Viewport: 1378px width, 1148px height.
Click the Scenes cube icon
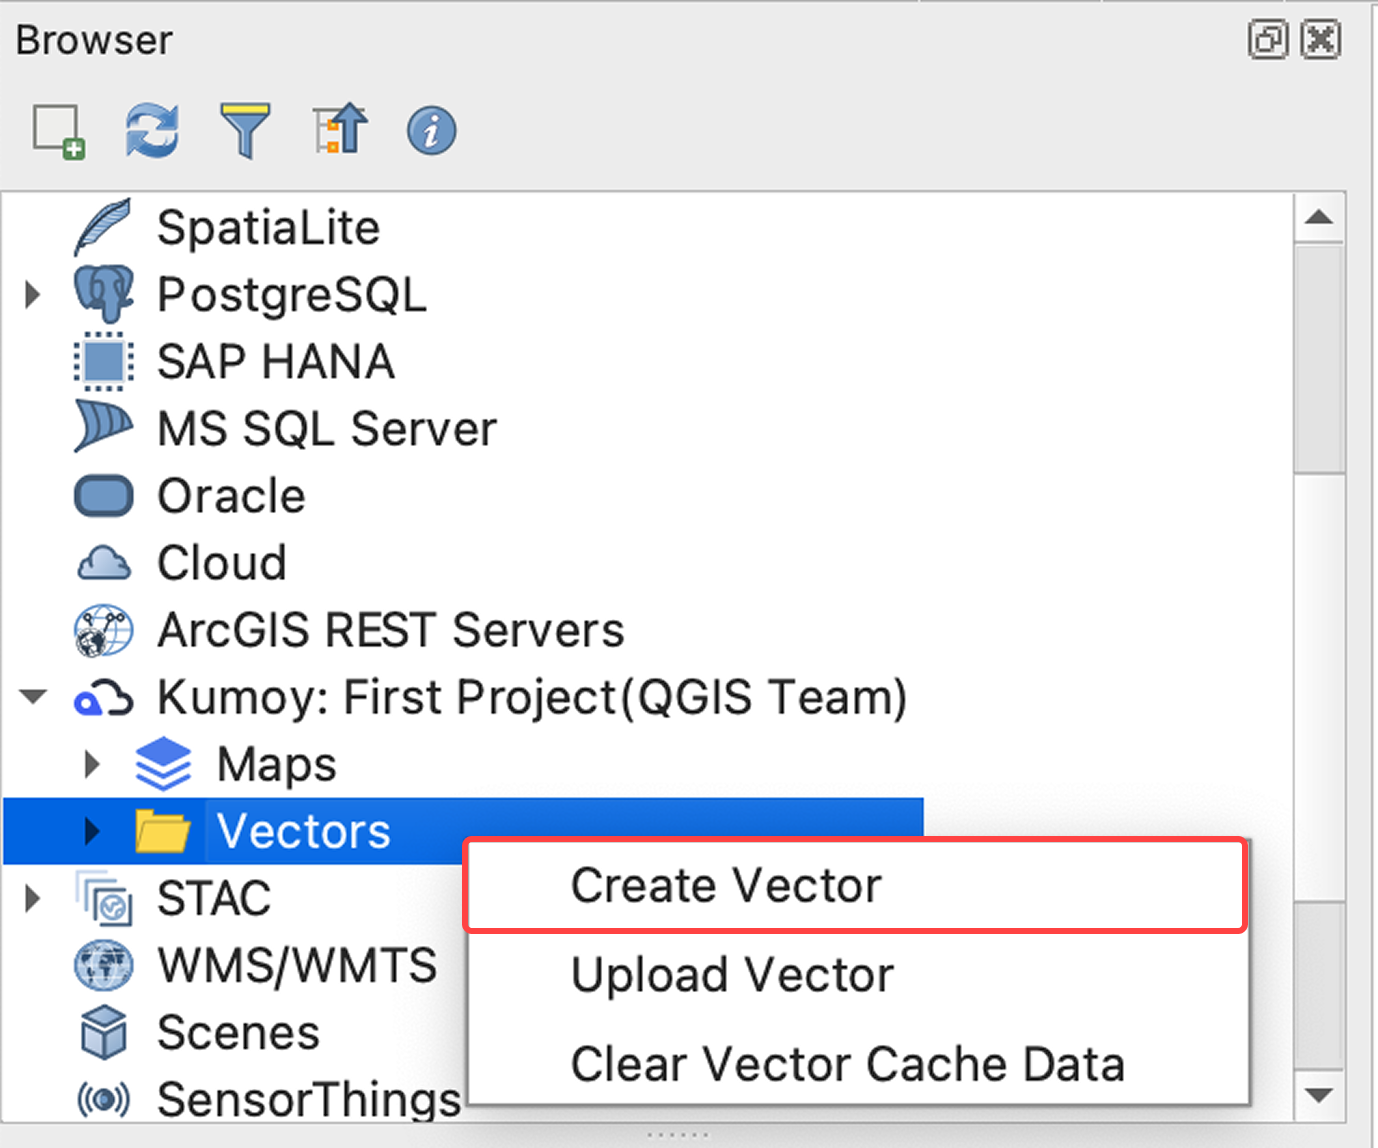[x=103, y=1032]
